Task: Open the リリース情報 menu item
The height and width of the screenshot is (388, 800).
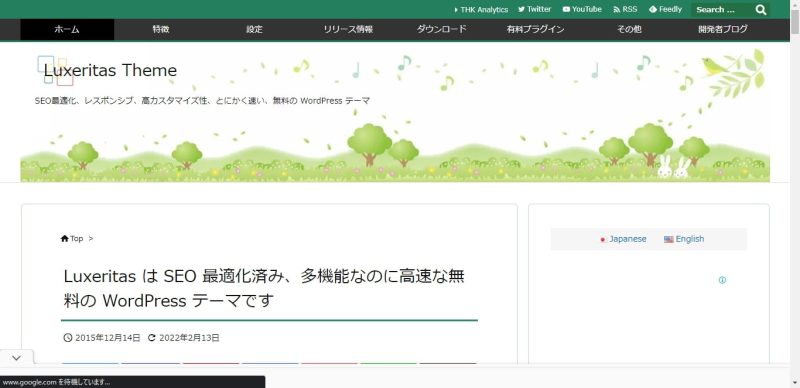Action: (x=348, y=30)
